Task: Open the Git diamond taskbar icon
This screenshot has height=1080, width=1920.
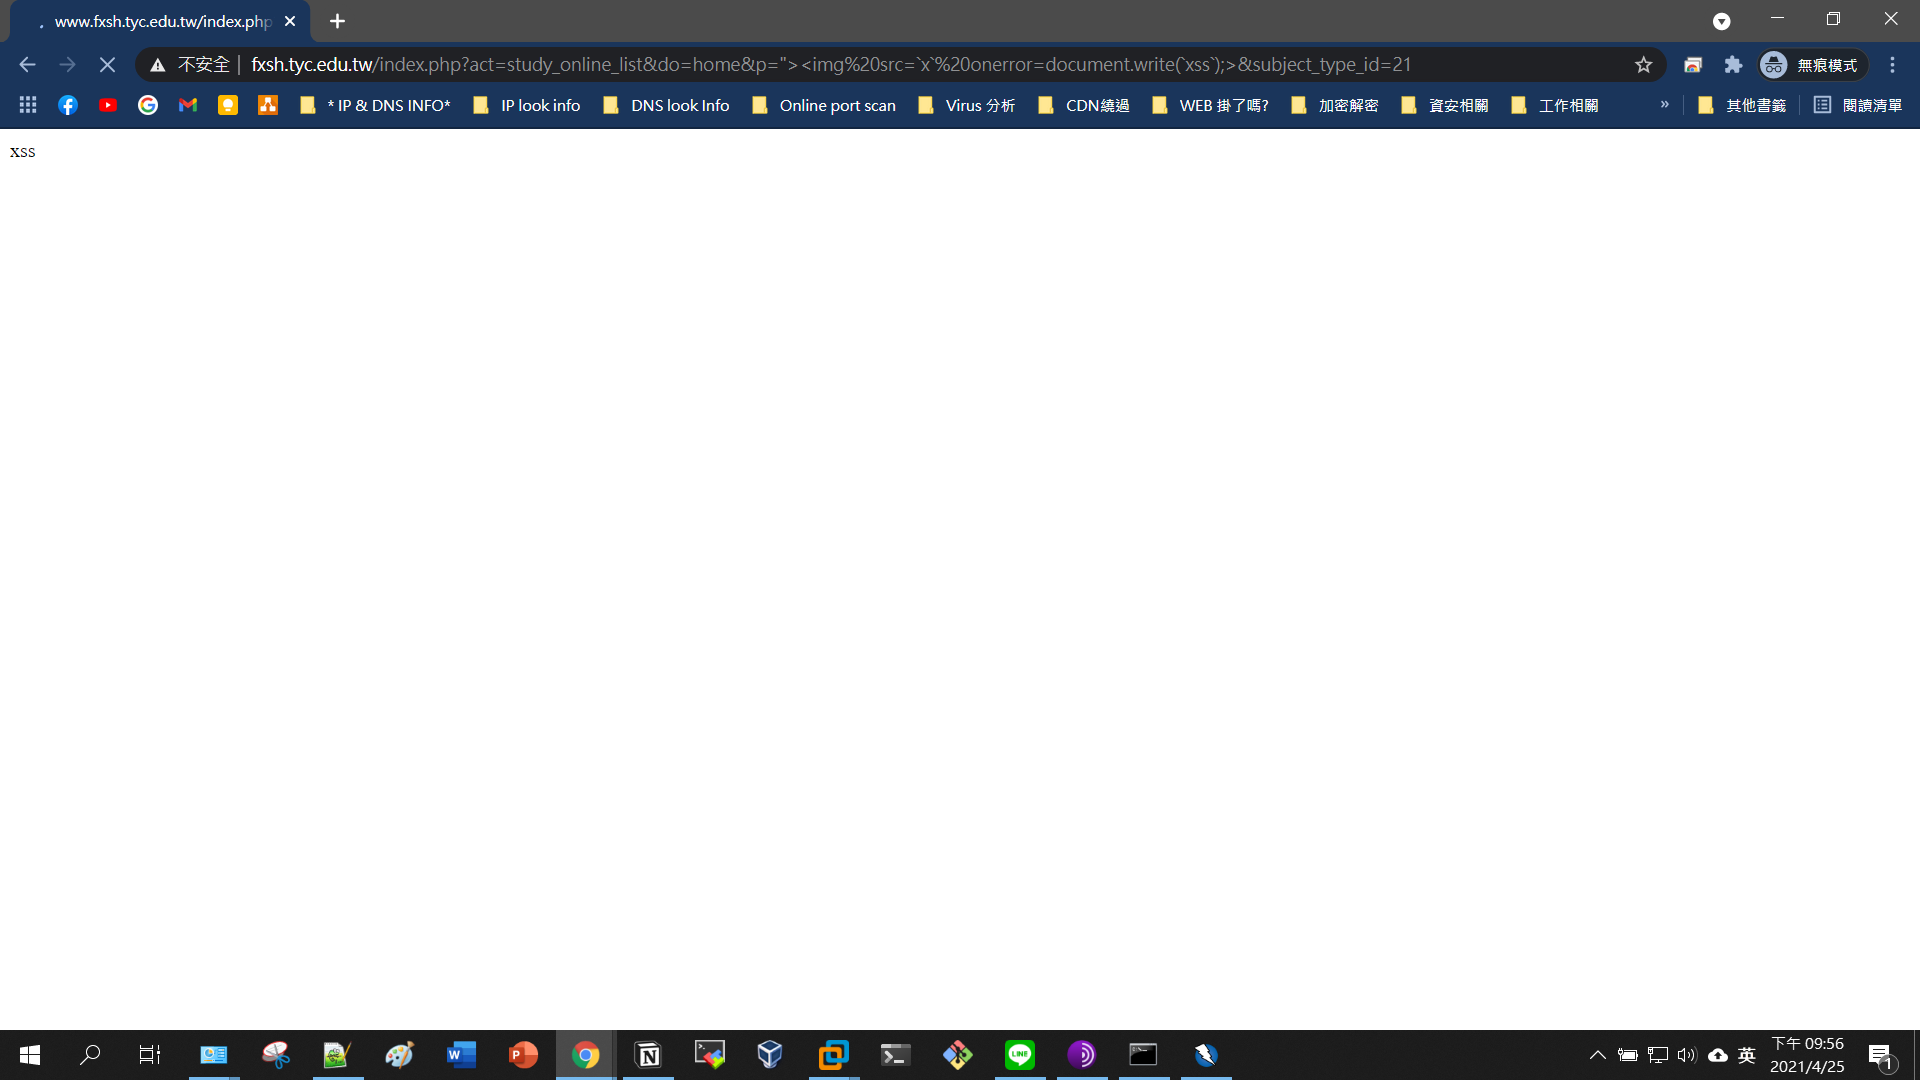Action: [x=957, y=1055]
